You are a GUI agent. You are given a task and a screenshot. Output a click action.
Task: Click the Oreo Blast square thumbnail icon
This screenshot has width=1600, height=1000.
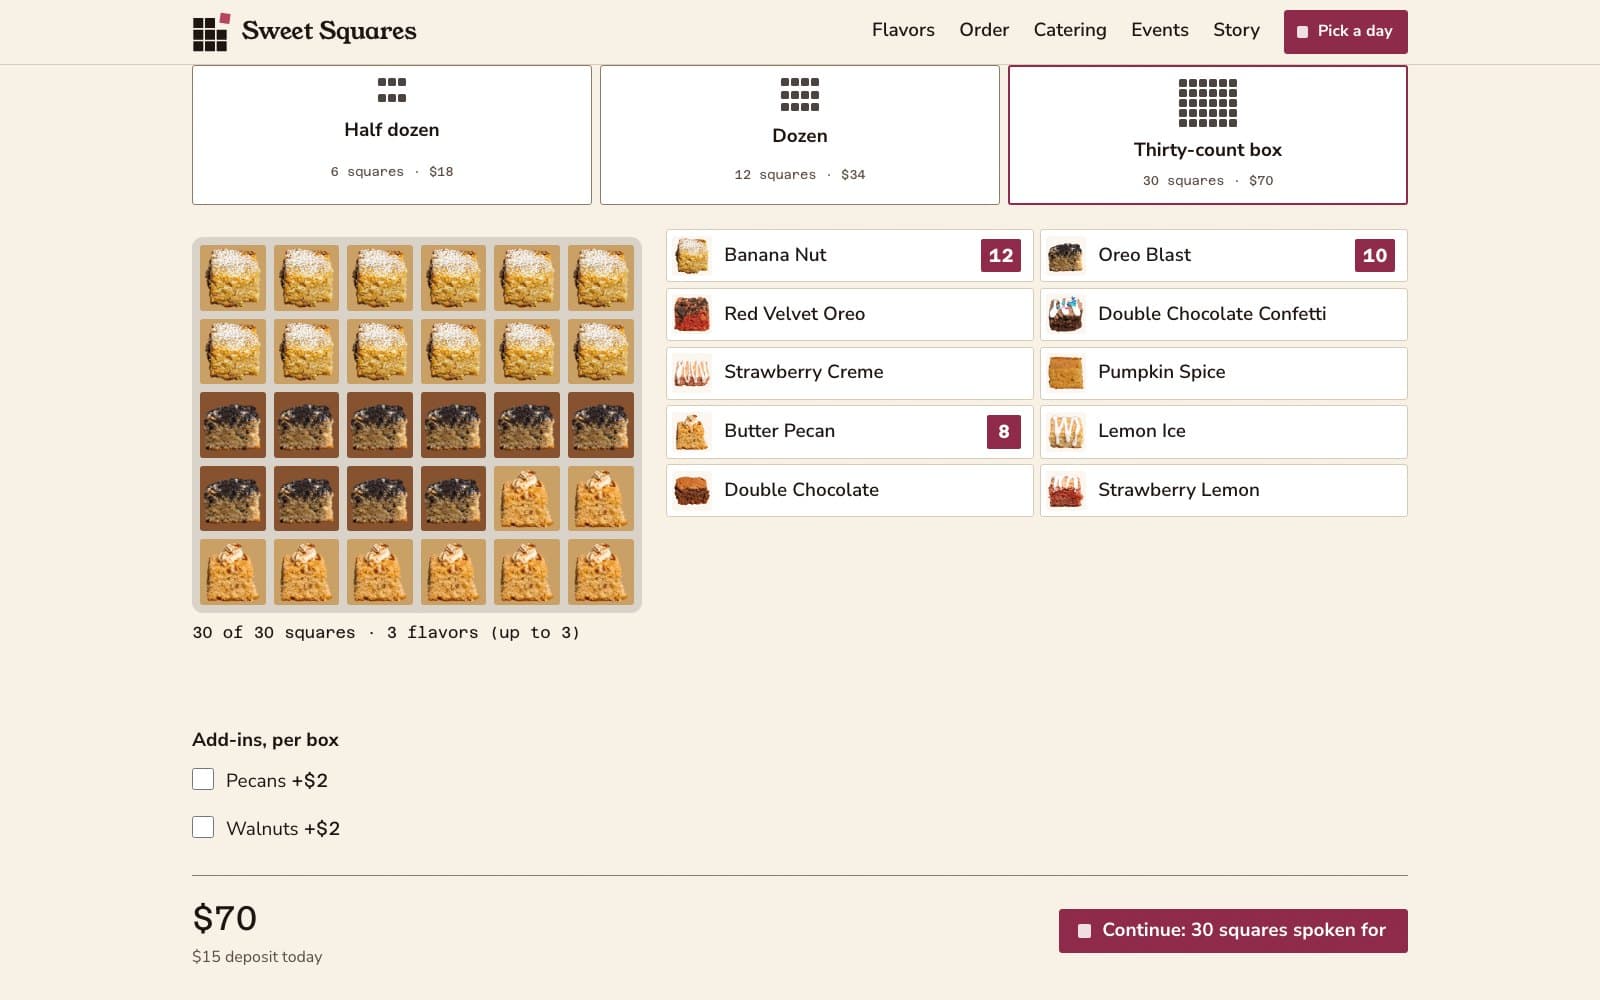(1066, 256)
